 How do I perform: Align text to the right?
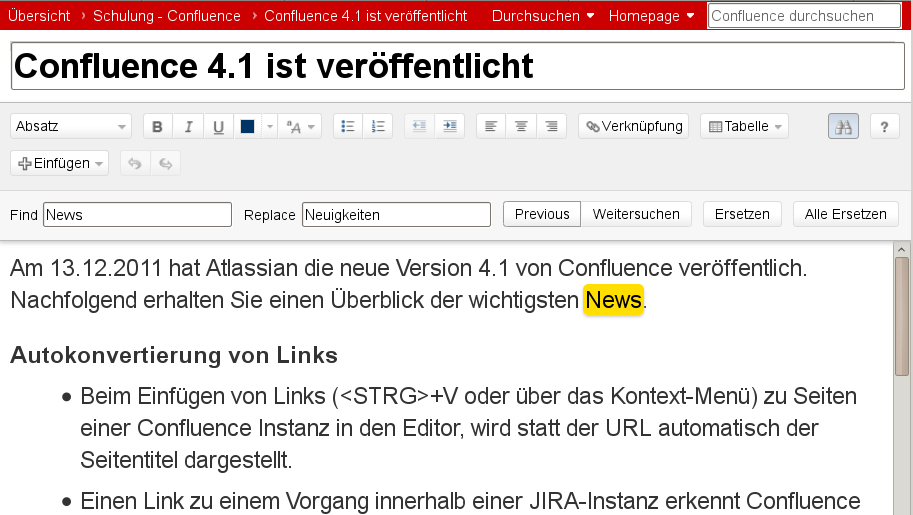pos(551,126)
